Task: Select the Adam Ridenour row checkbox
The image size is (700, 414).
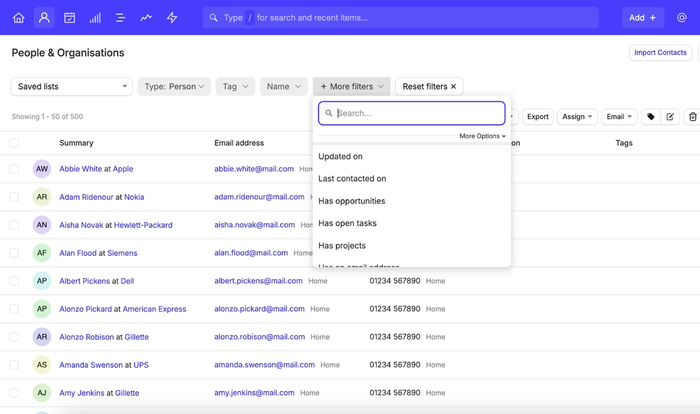Action: point(14,197)
